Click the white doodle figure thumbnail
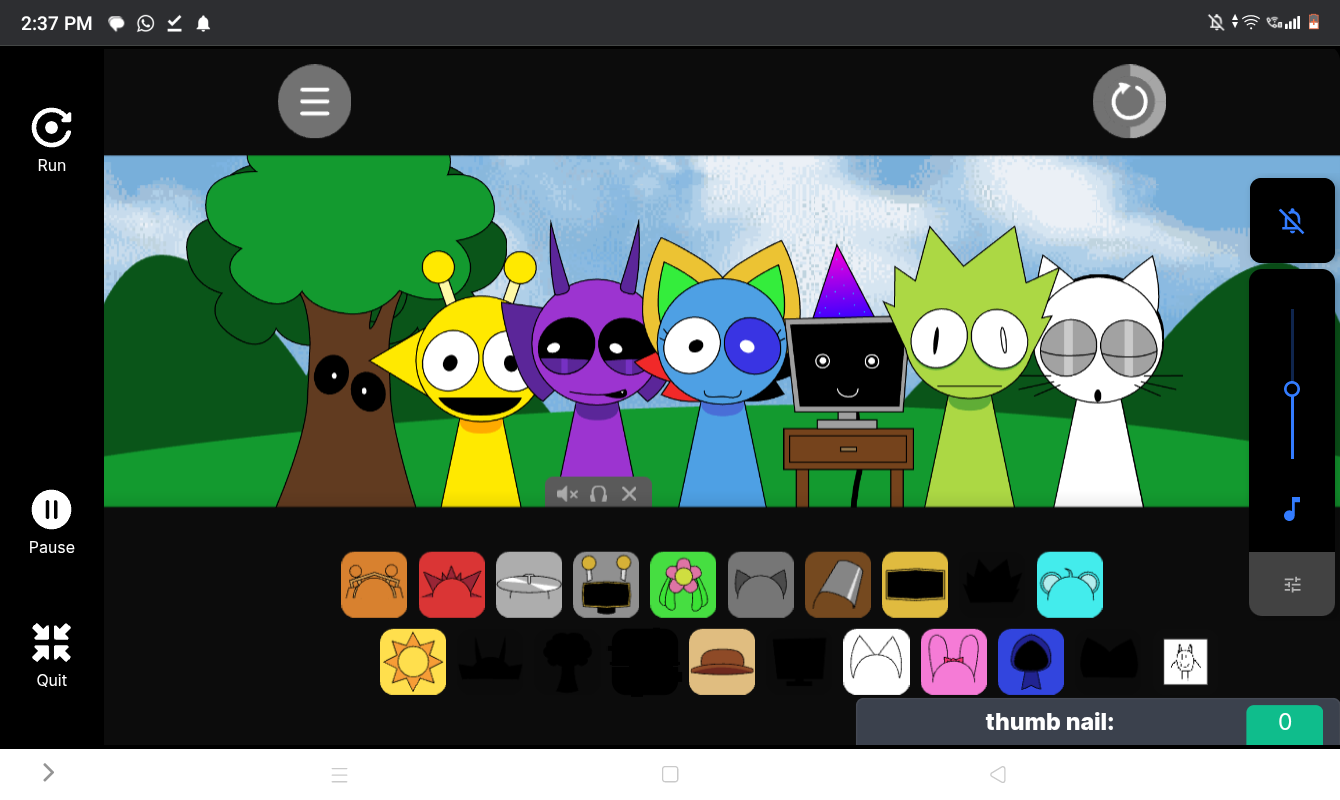 (x=1185, y=662)
